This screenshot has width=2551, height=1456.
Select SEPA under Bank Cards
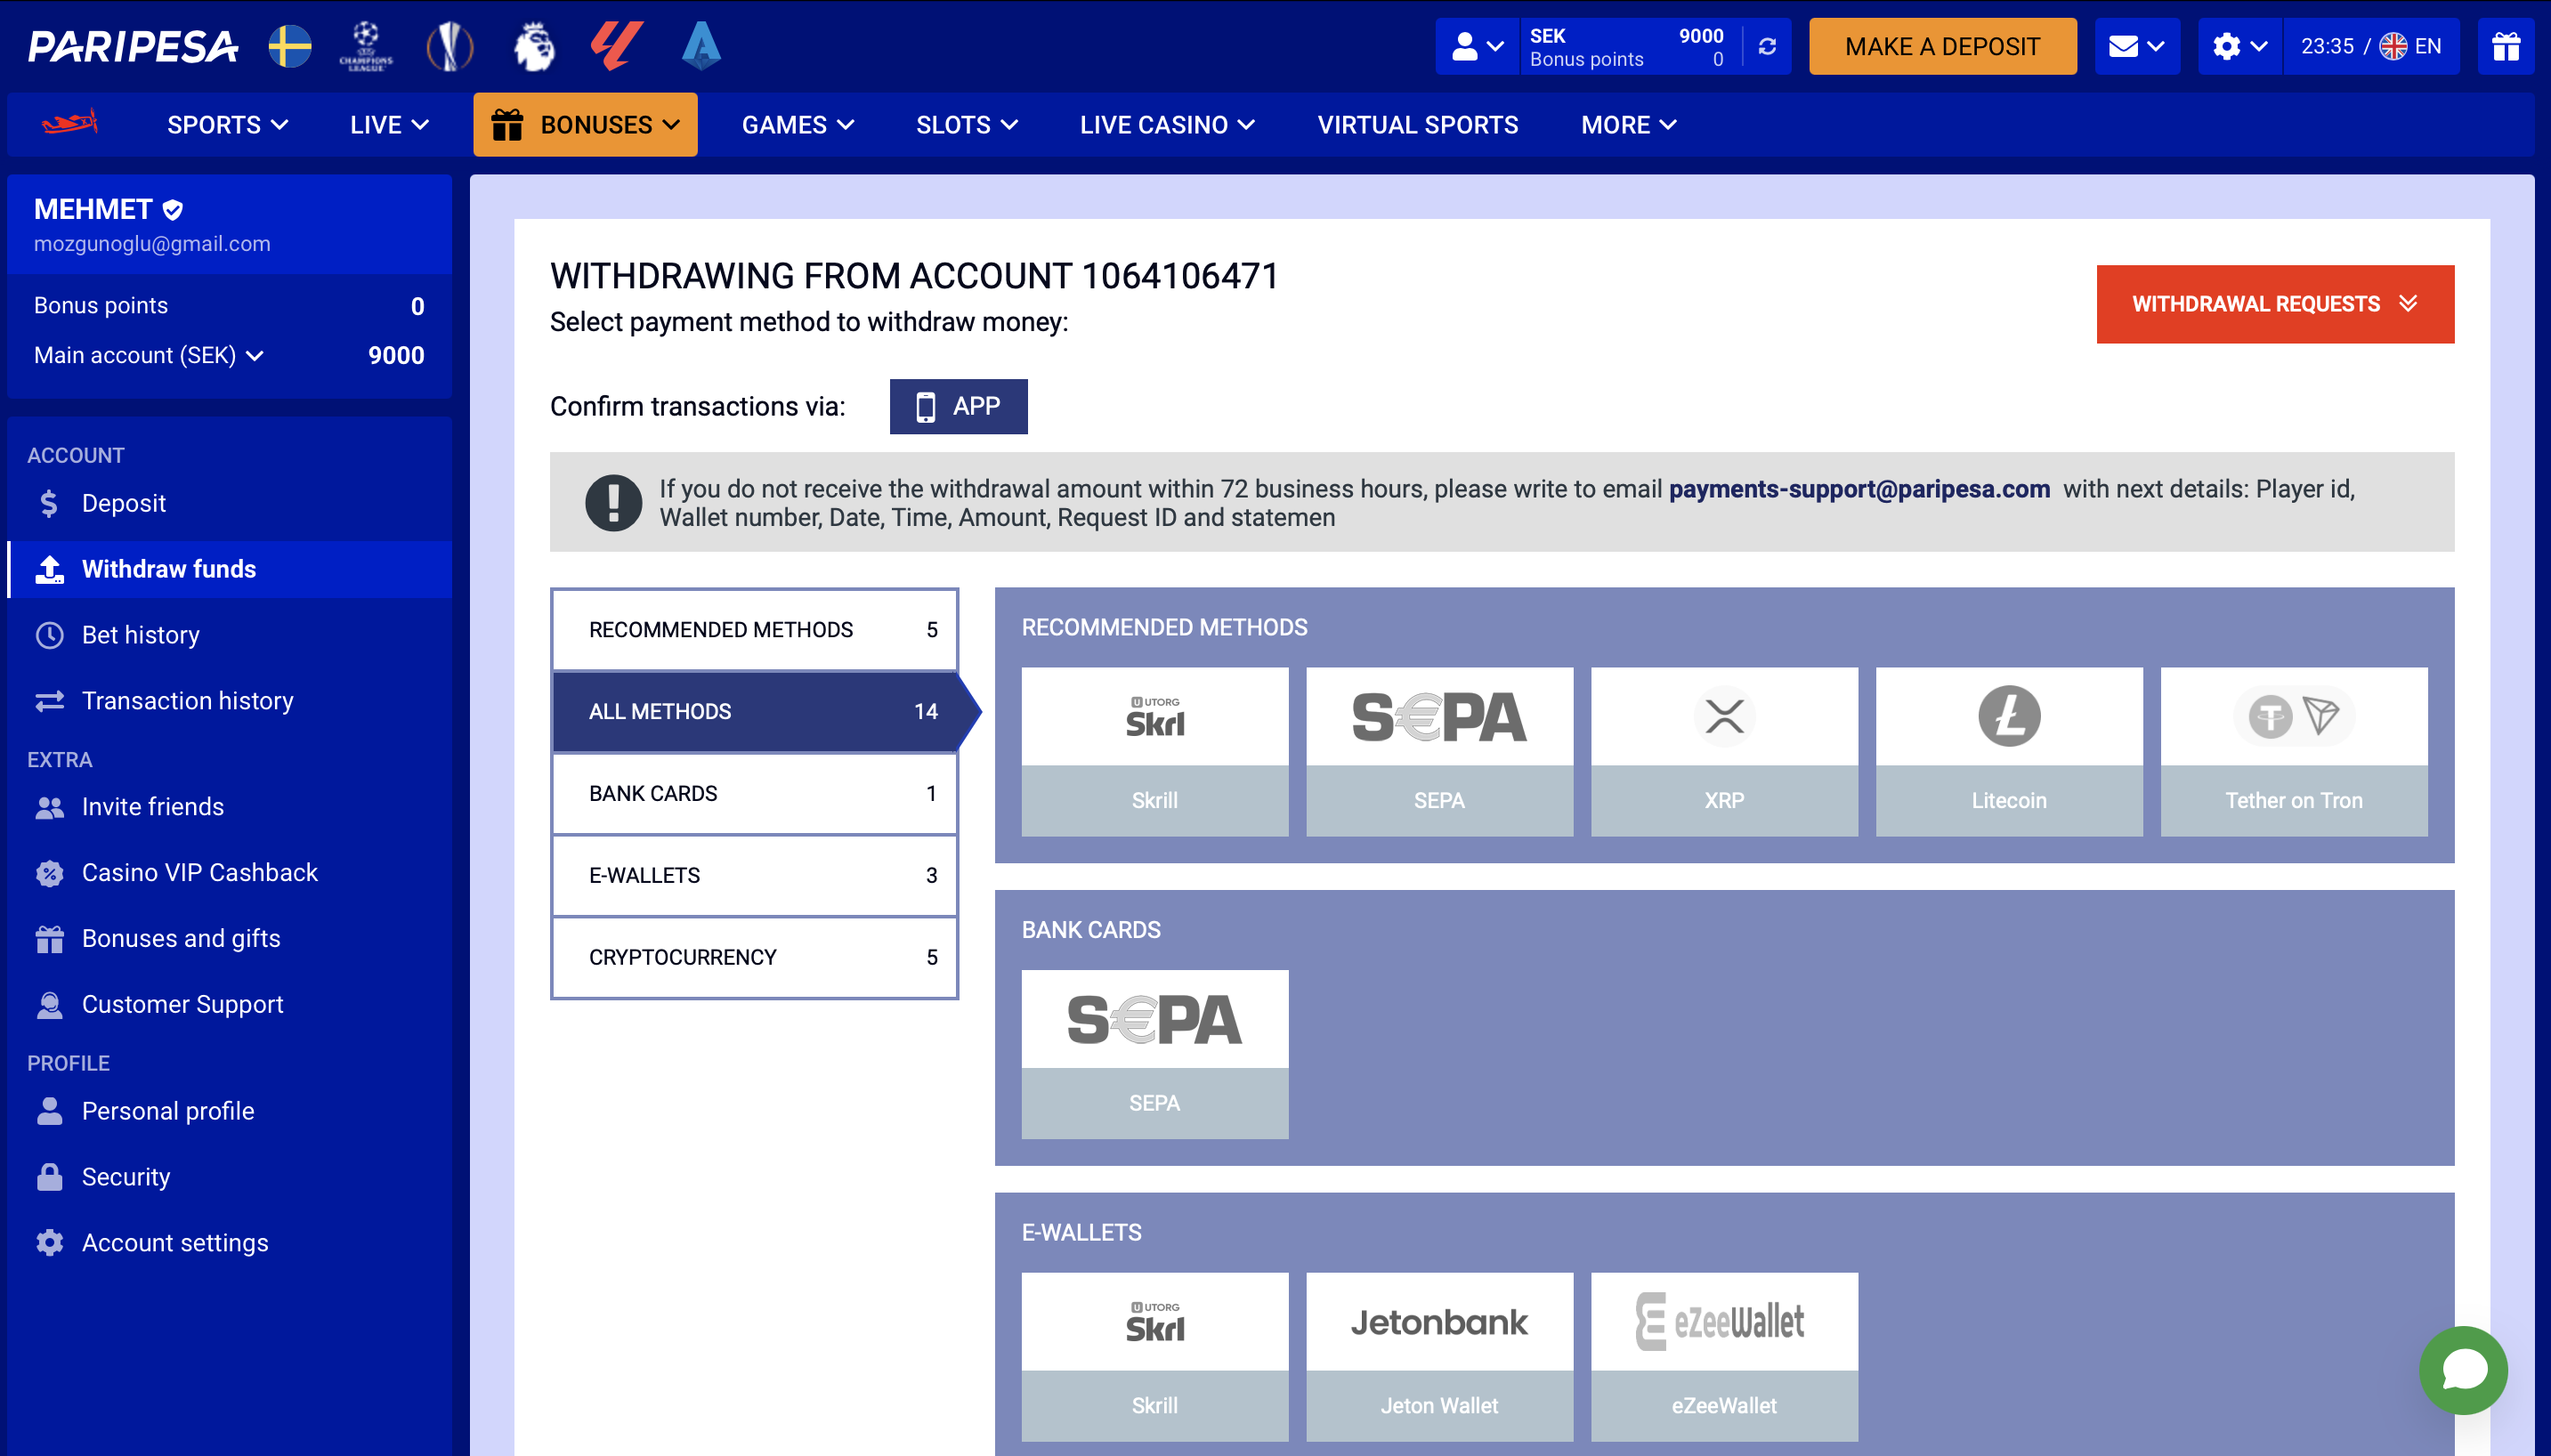pyautogui.click(x=1155, y=1054)
